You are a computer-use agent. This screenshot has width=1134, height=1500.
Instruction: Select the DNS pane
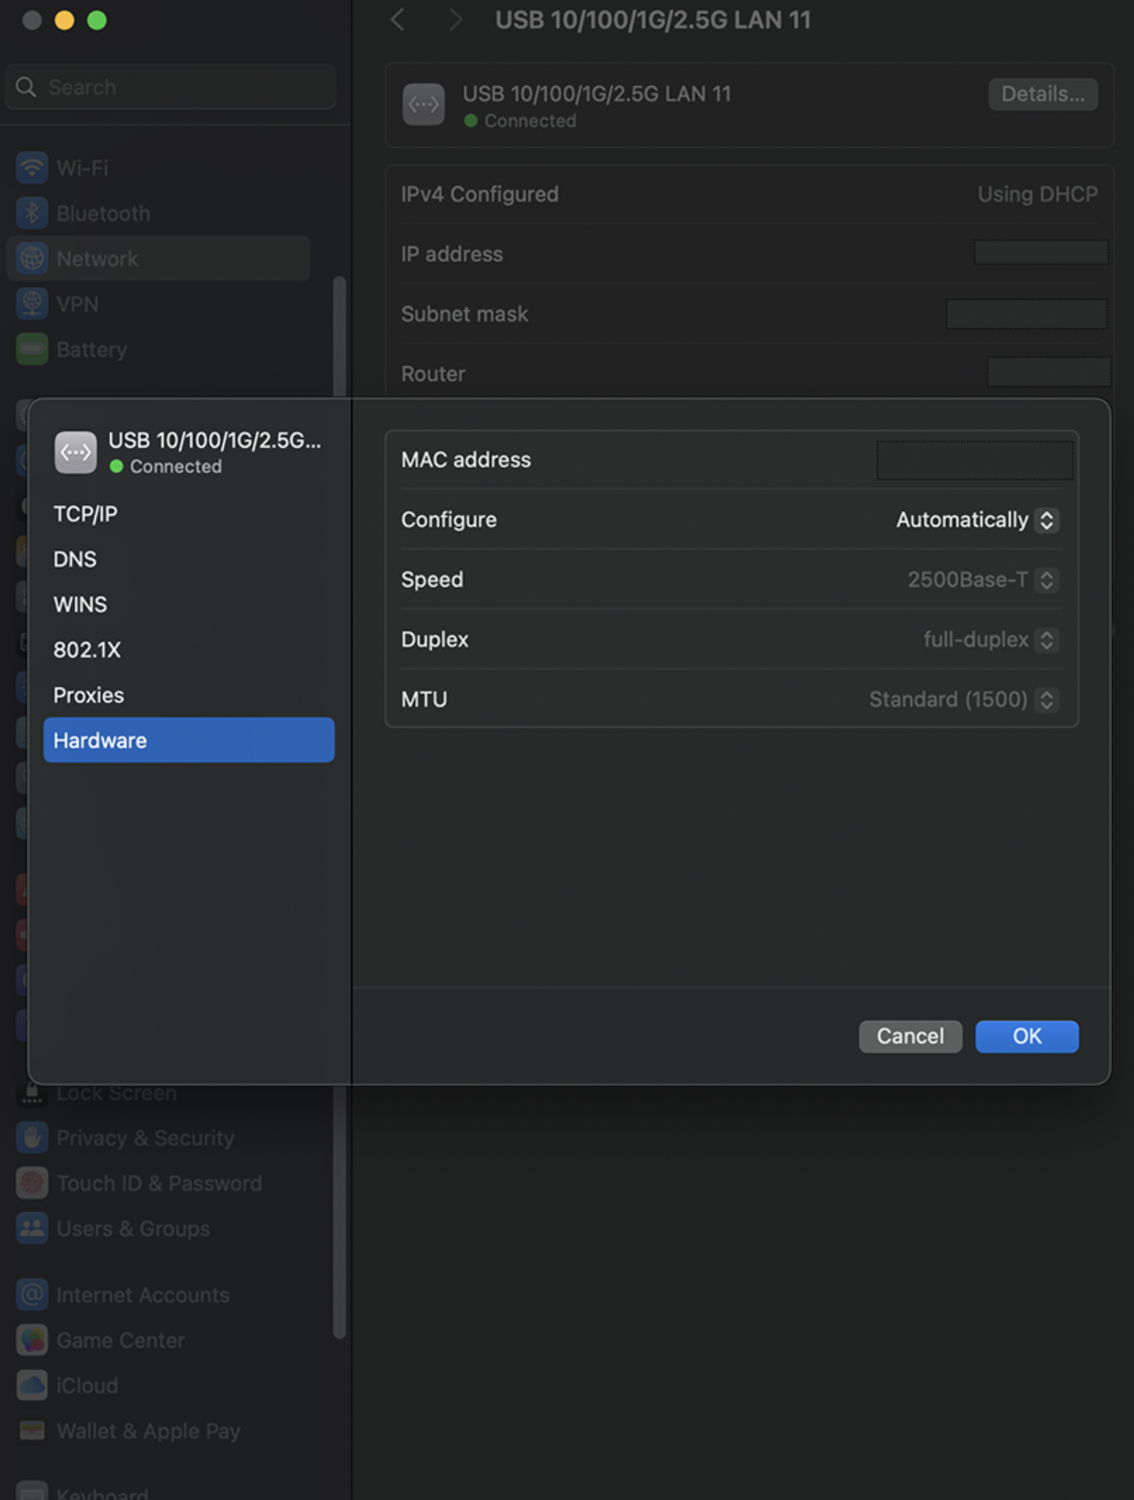[74, 559]
